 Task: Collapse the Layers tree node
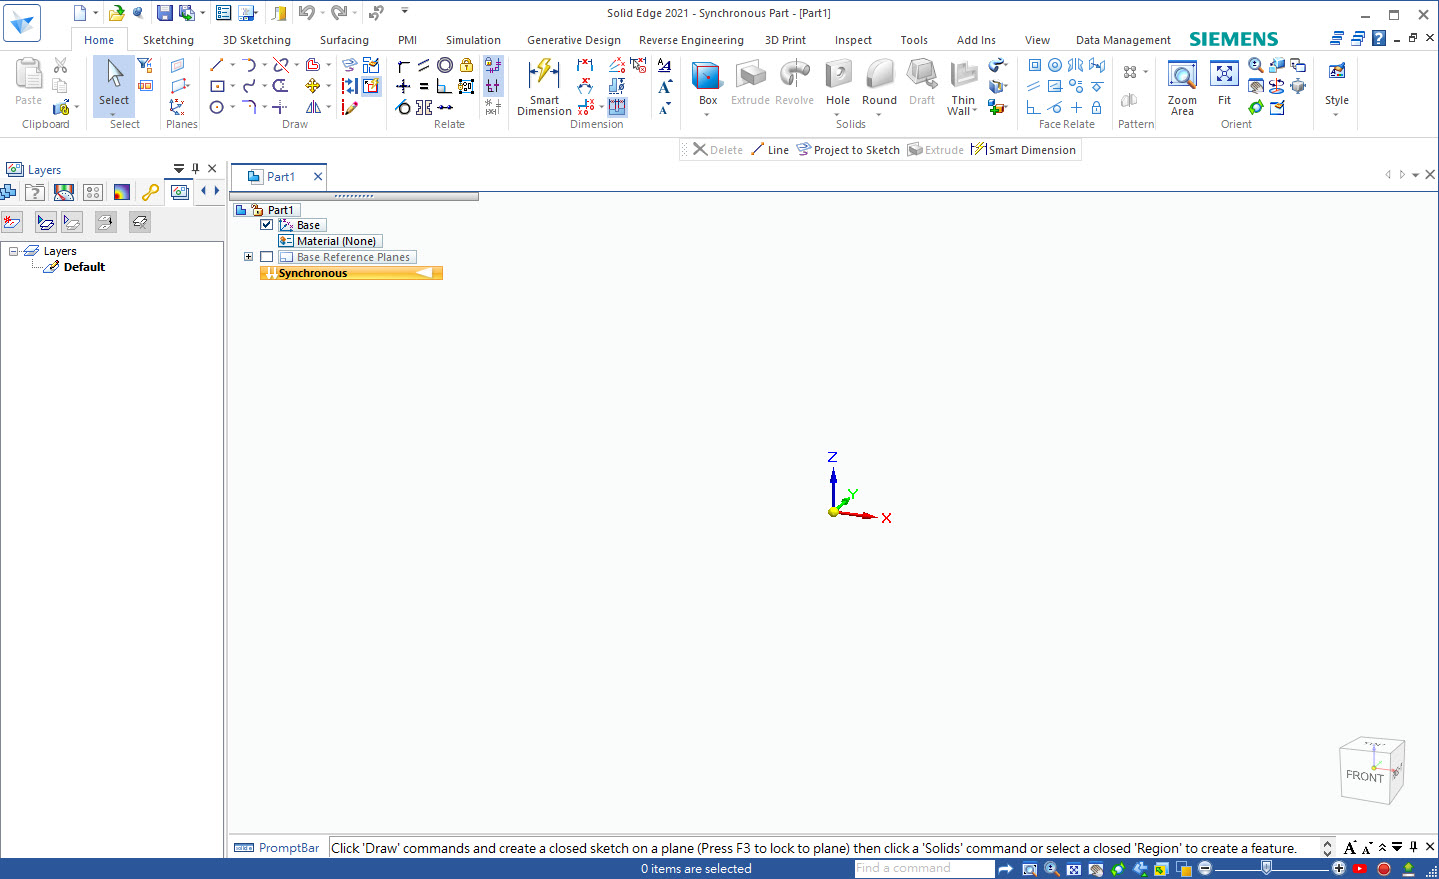click(x=14, y=251)
